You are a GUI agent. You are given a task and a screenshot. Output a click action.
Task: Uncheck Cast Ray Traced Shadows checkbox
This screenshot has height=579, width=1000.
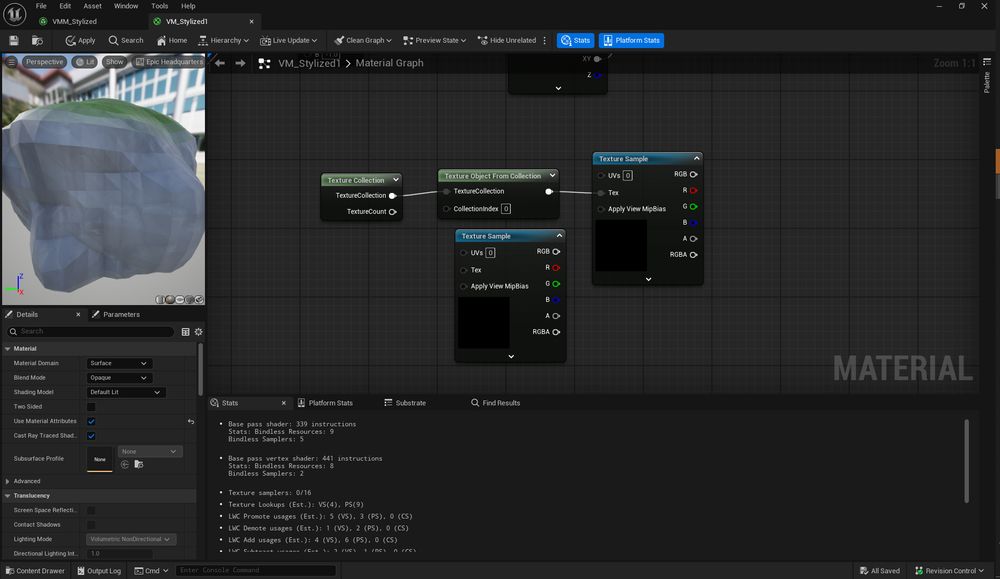point(91,436)
